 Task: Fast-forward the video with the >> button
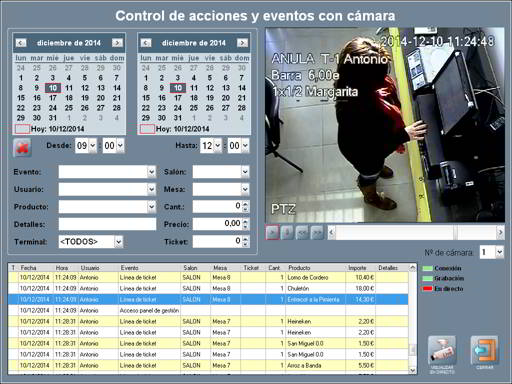(317, 232)
